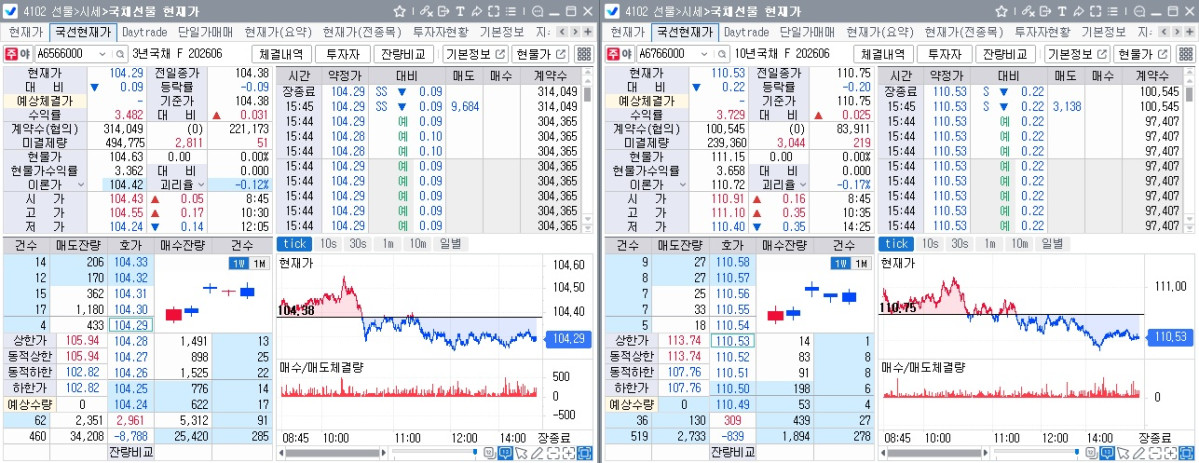This screenshot has width=1199, height=463.
Task: Open the A6566000 code dropdown arrow
Action: (102, 54)
